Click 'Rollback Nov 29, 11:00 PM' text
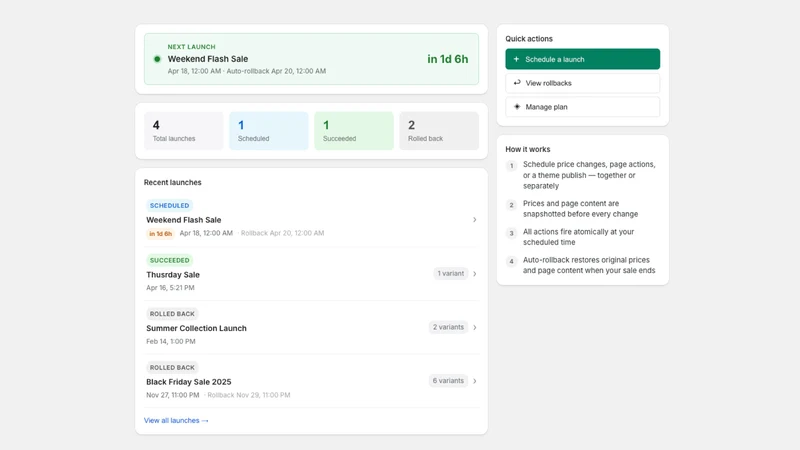800x450 pixels. point(248,395)
